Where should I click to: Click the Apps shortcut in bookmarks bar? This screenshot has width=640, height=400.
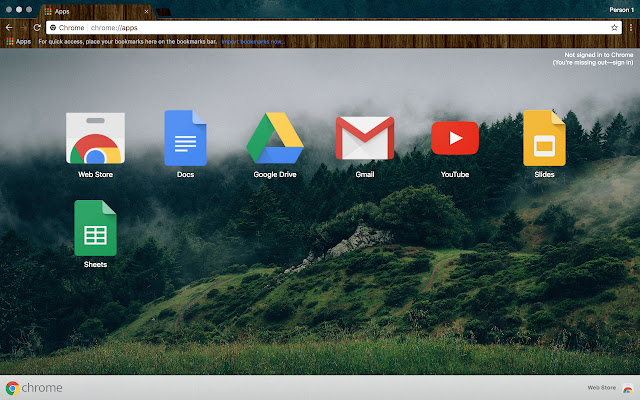18,41
